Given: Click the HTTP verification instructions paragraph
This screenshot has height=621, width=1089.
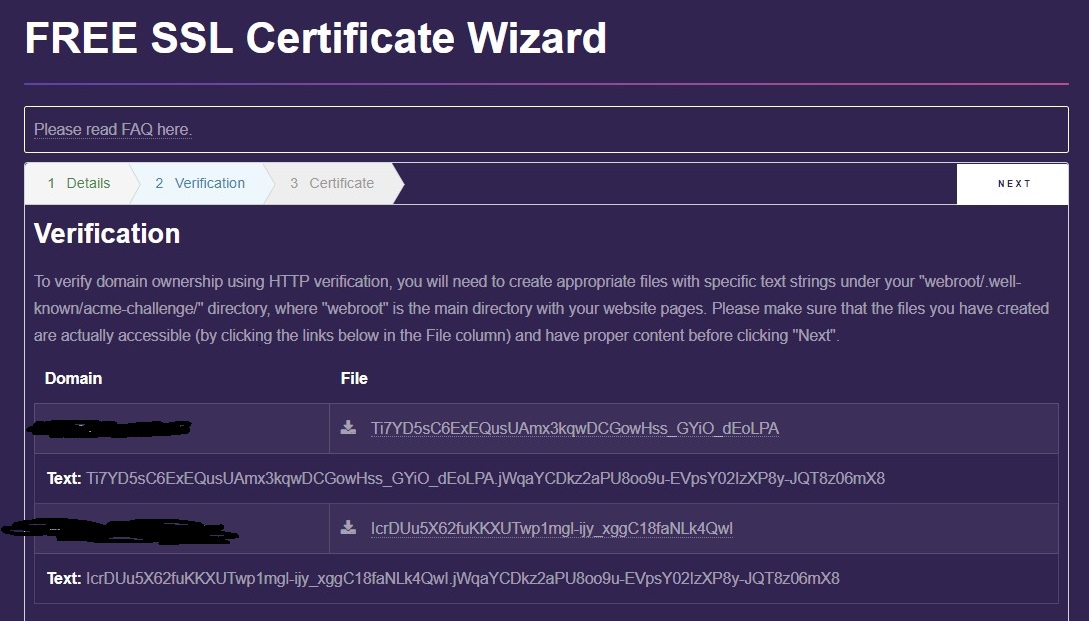Looking at the screenshot, I should point(540,308).
